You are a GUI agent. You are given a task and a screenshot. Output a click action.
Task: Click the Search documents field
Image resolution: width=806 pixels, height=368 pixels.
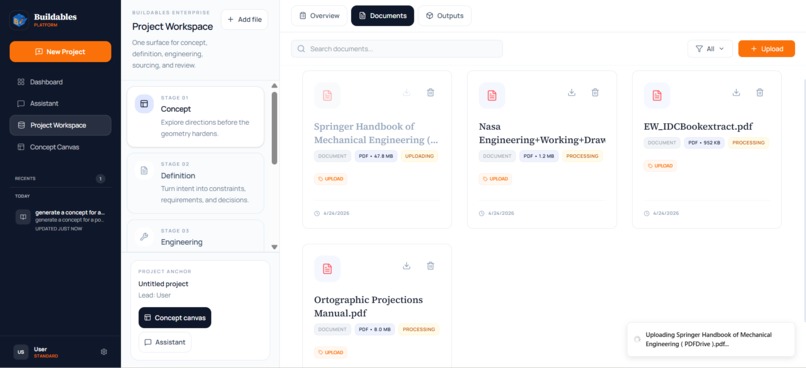point(397,49)
